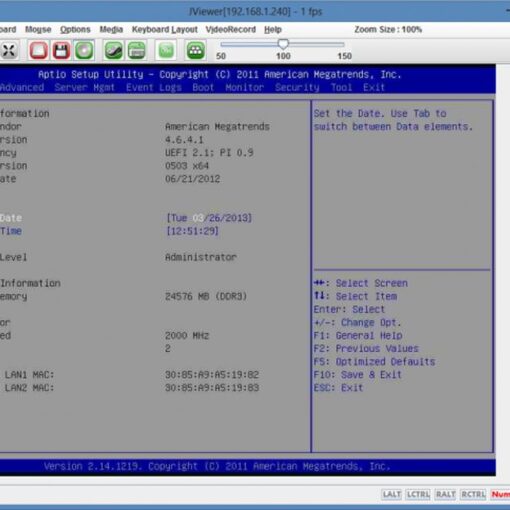510x510 pixels.
Task: Select the highlighted month field 03
Action: tap(198, 218)
